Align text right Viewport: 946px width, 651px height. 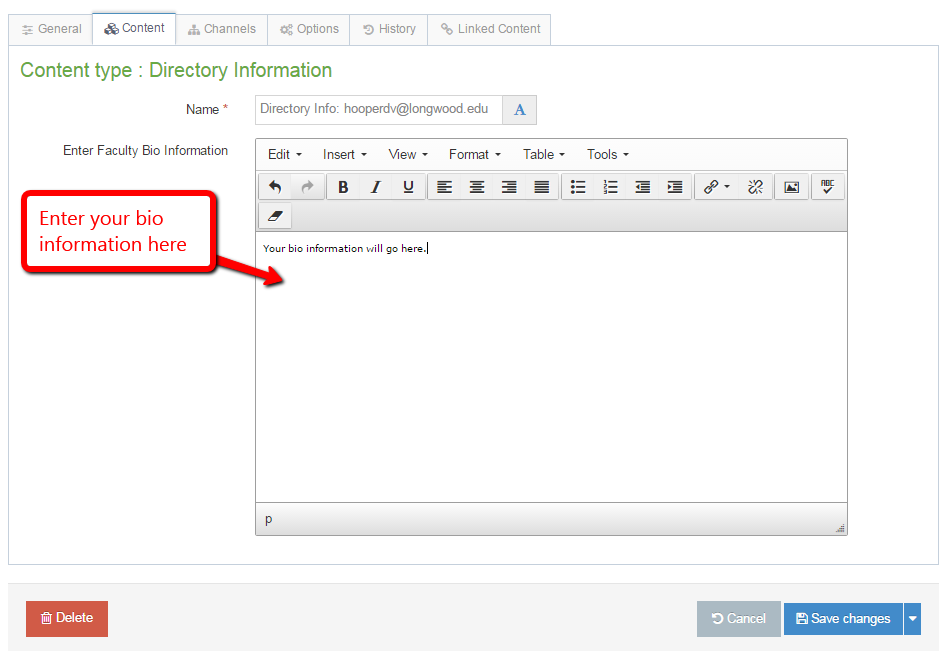pyautogui.click(x=509, y=187)
